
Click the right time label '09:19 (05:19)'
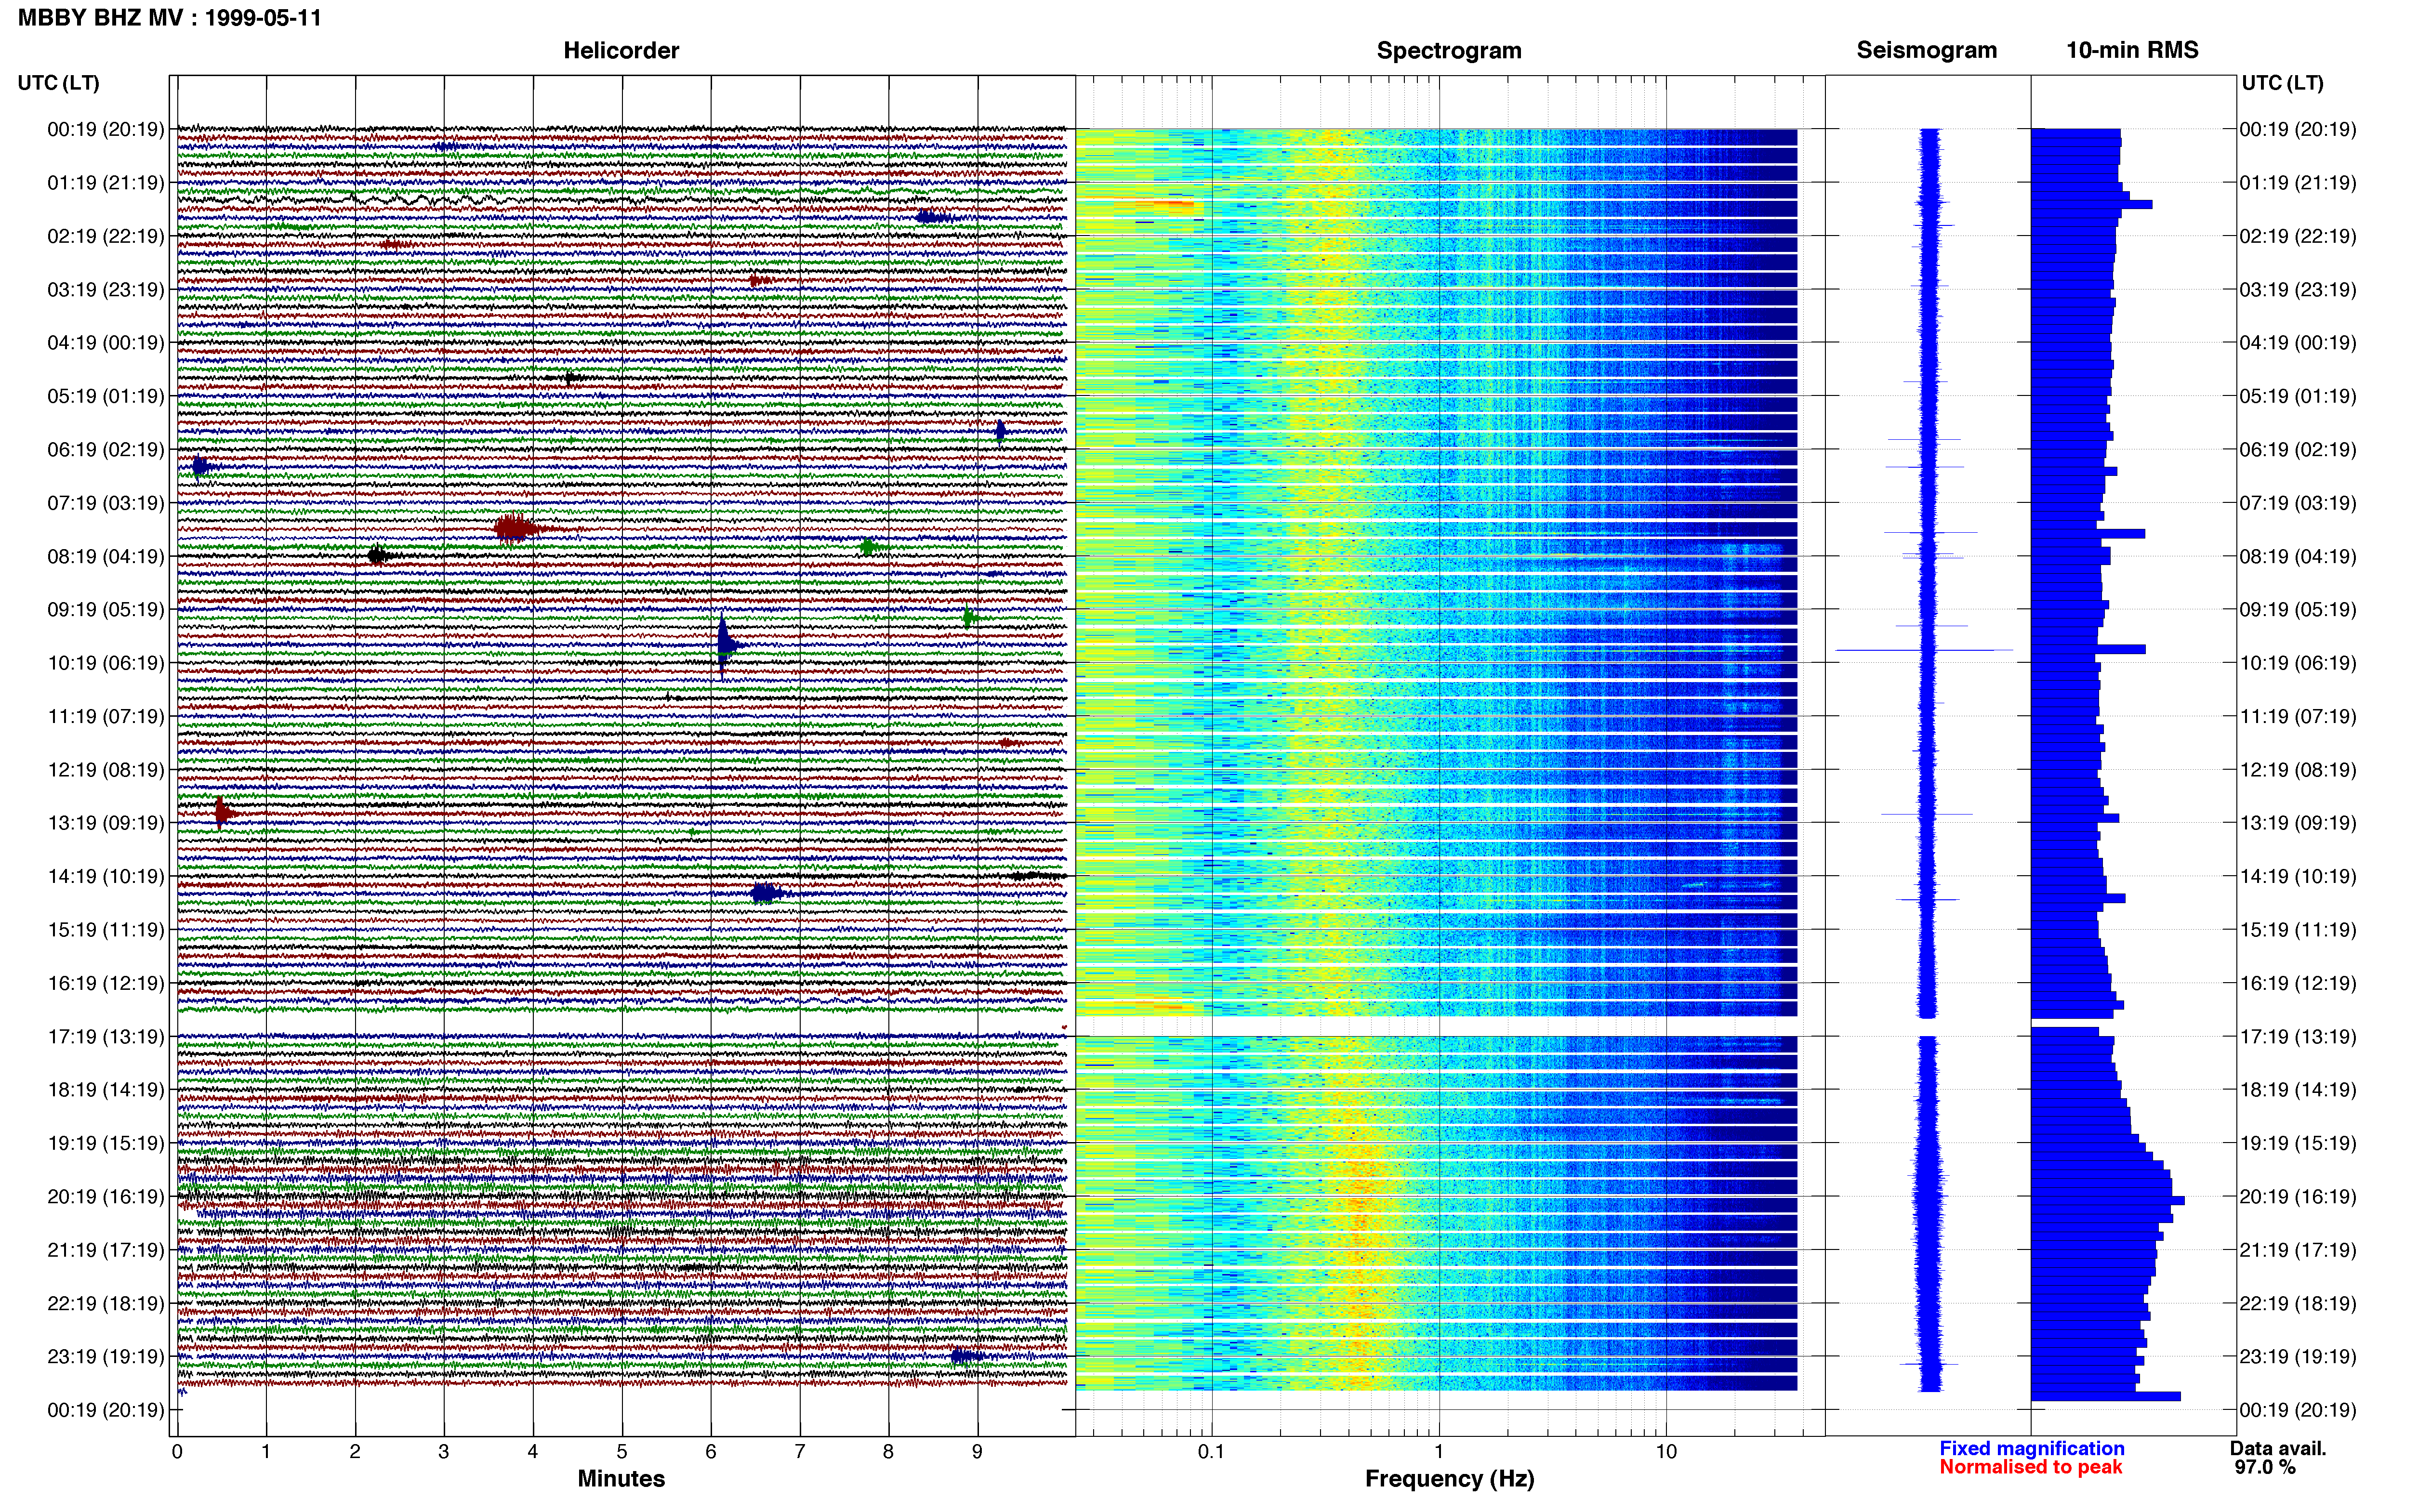click(2298, 610)
